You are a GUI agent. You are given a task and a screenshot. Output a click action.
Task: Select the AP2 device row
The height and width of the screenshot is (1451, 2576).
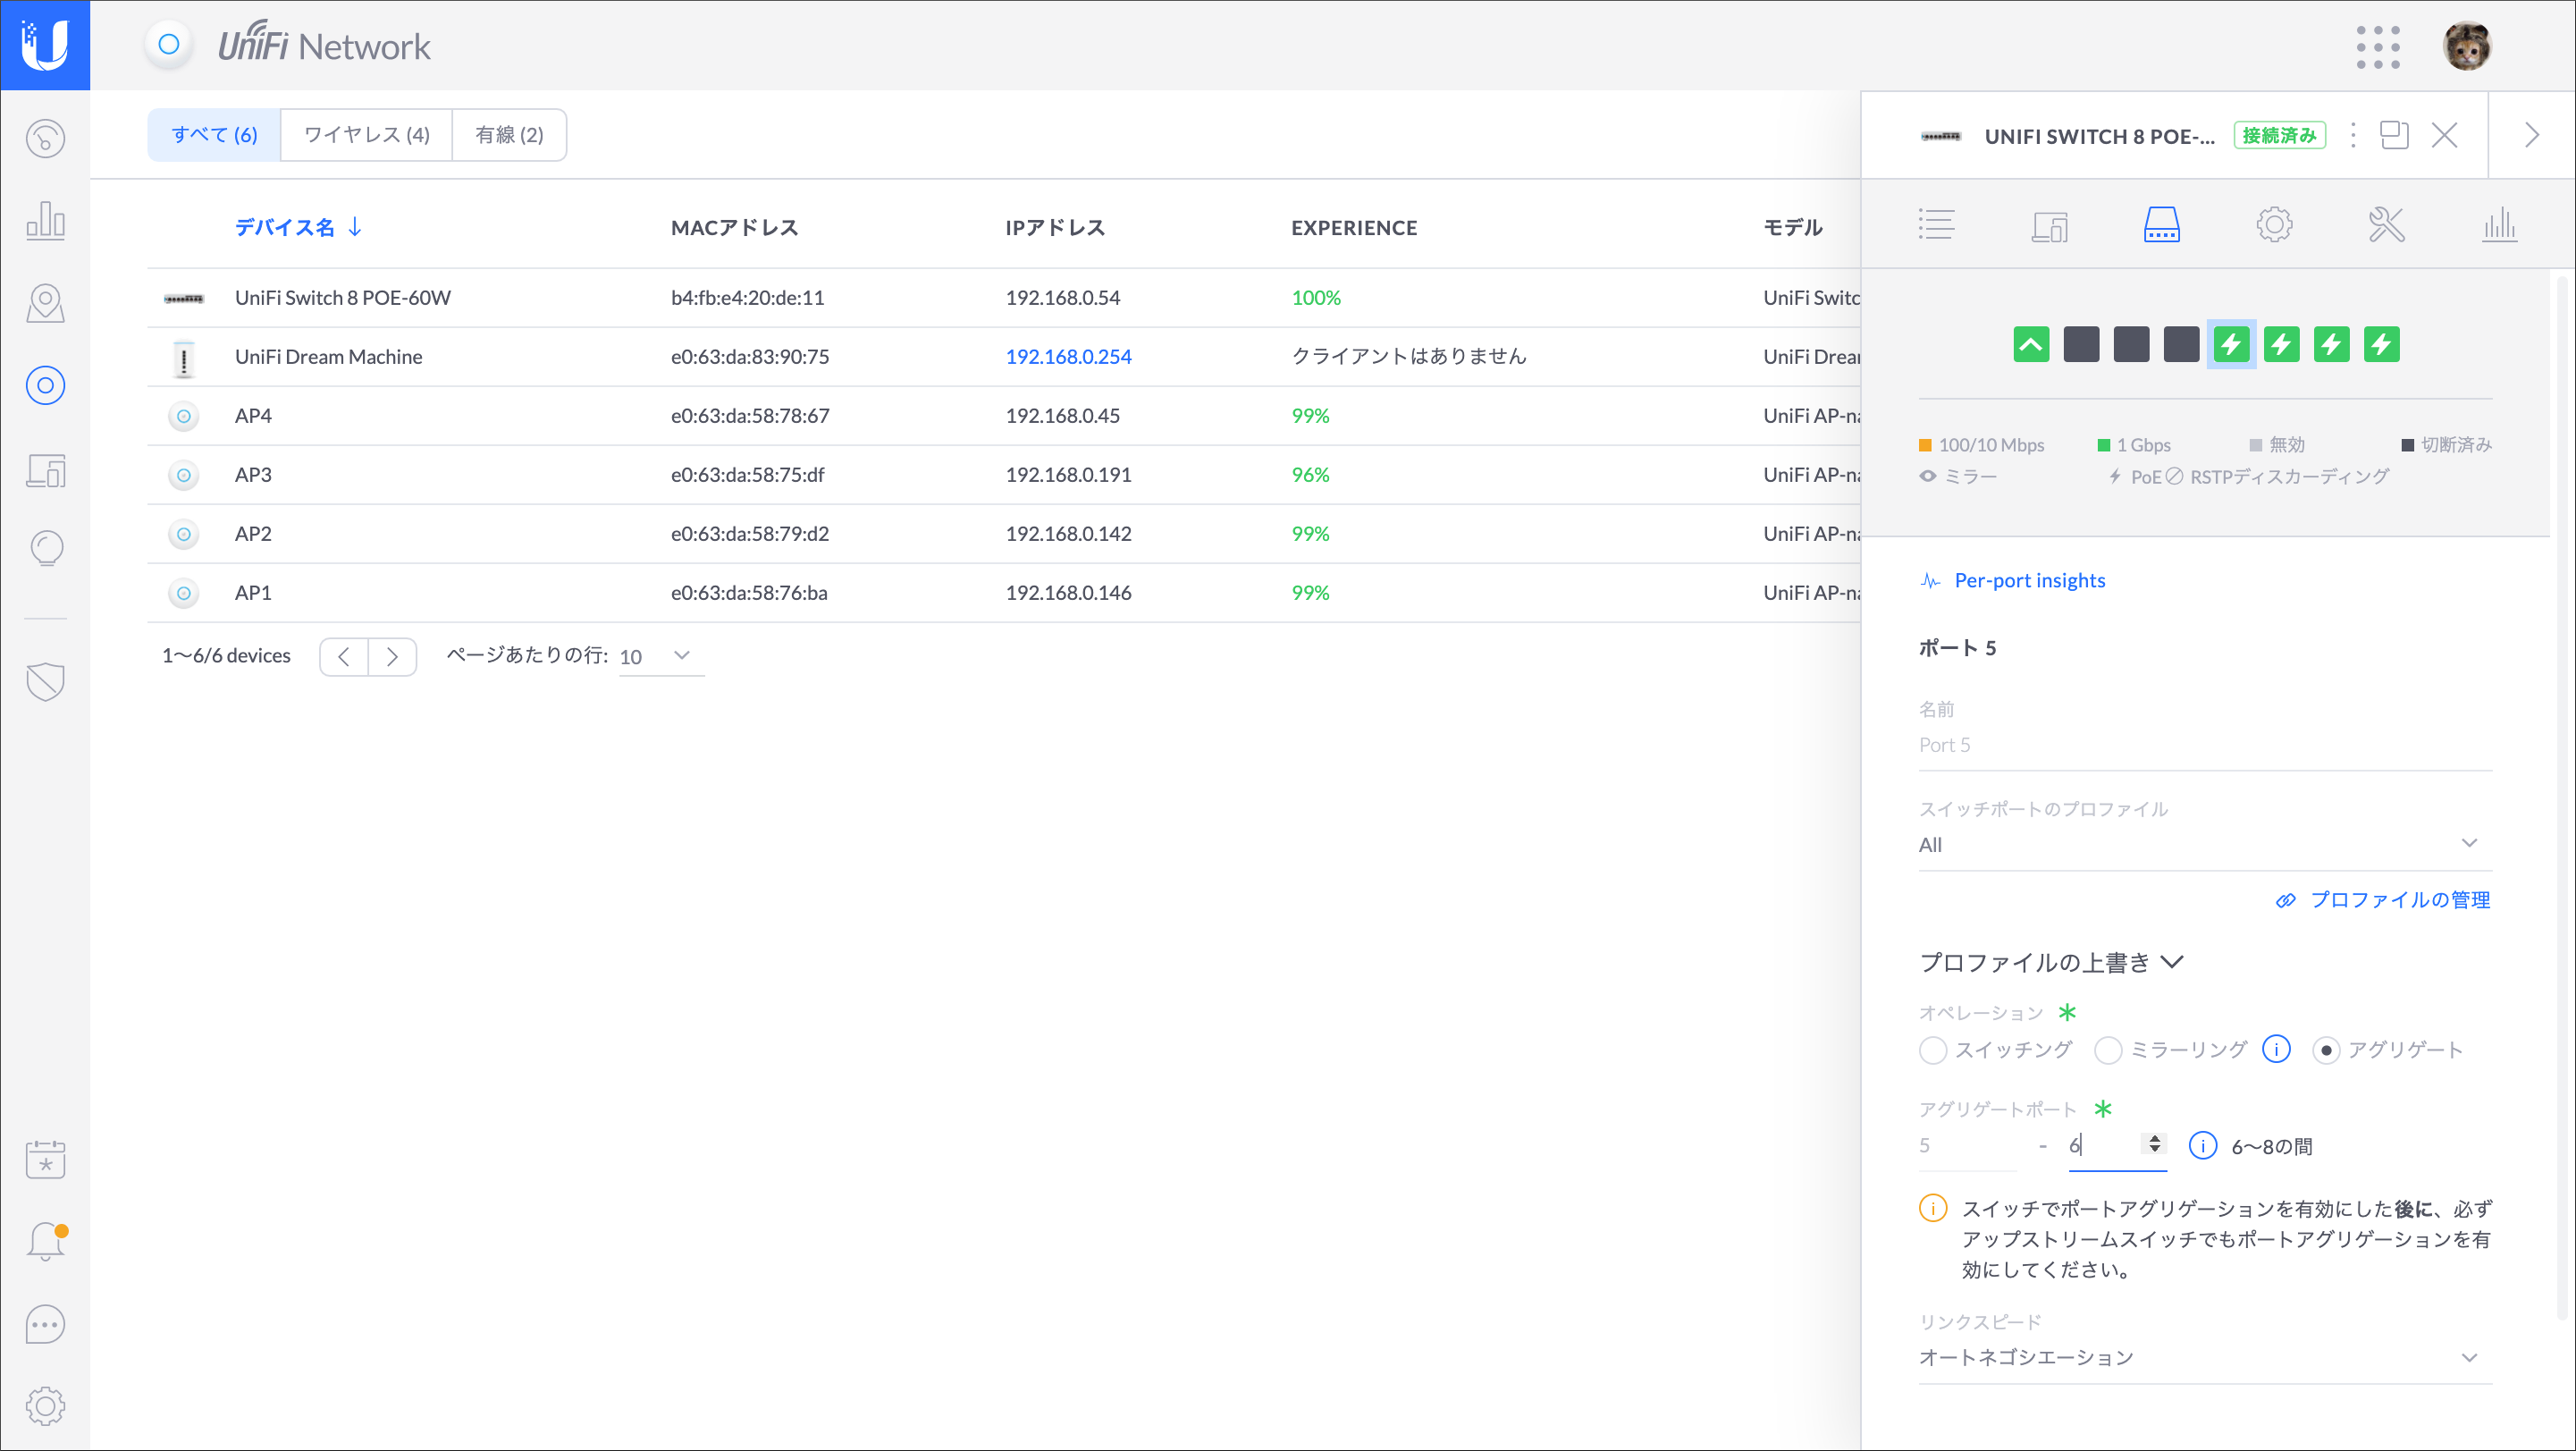(x=1003, y=534)
